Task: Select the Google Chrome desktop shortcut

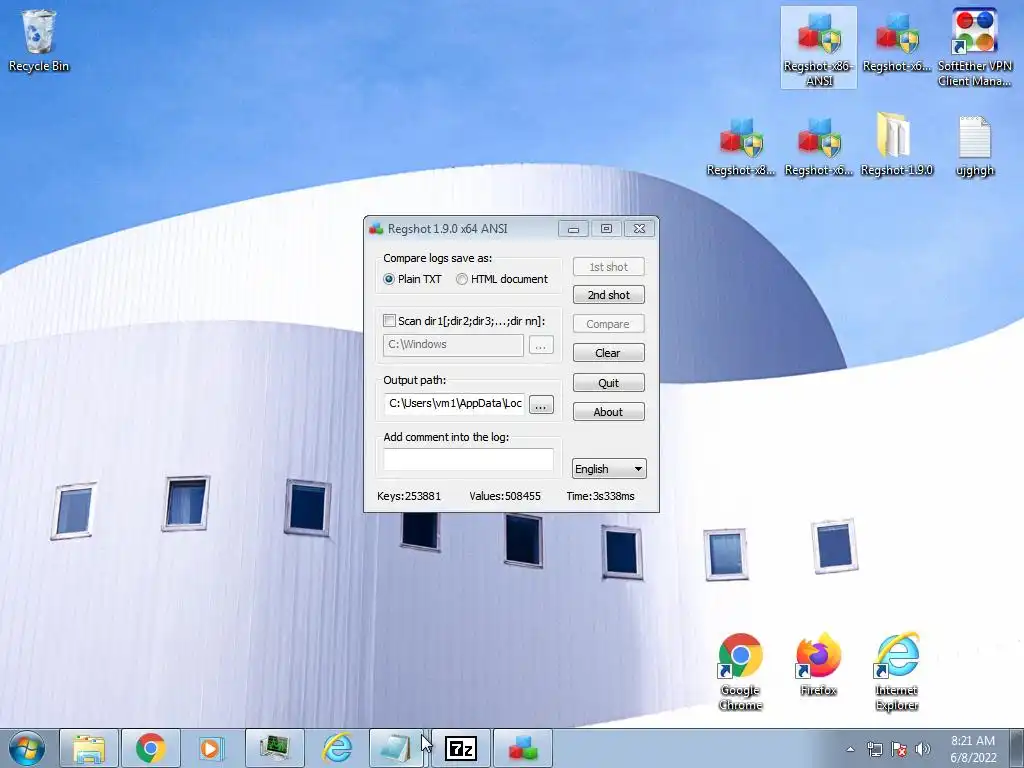Action: (741, 671)
